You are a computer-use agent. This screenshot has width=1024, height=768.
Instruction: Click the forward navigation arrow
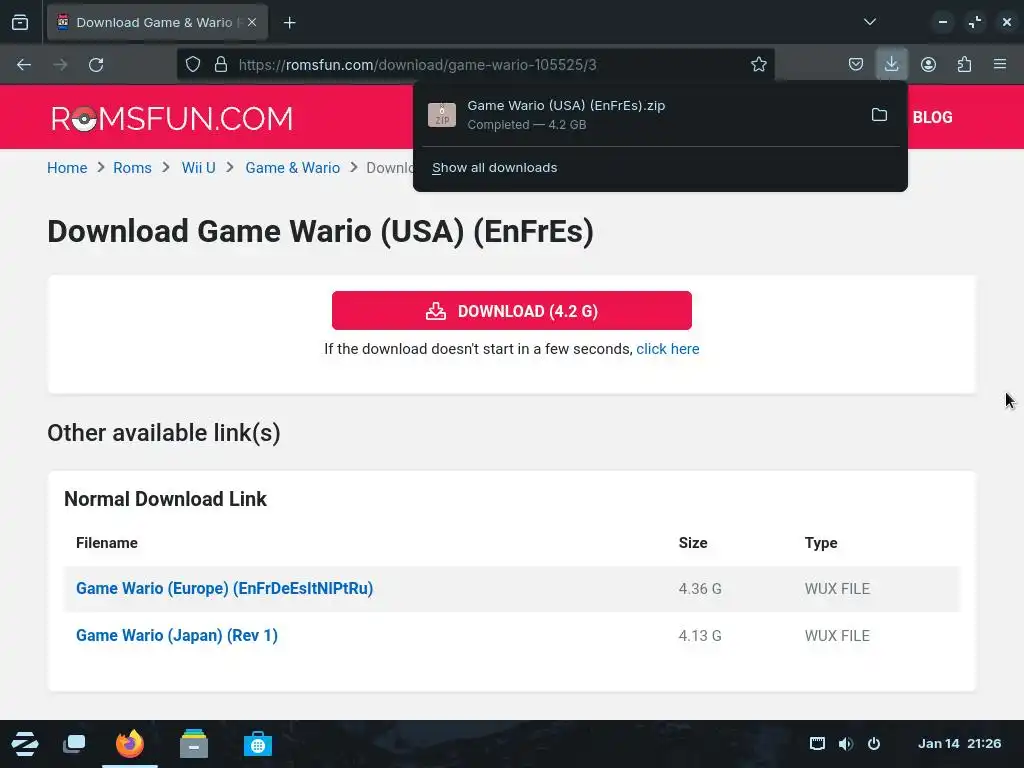coord(60,65)
